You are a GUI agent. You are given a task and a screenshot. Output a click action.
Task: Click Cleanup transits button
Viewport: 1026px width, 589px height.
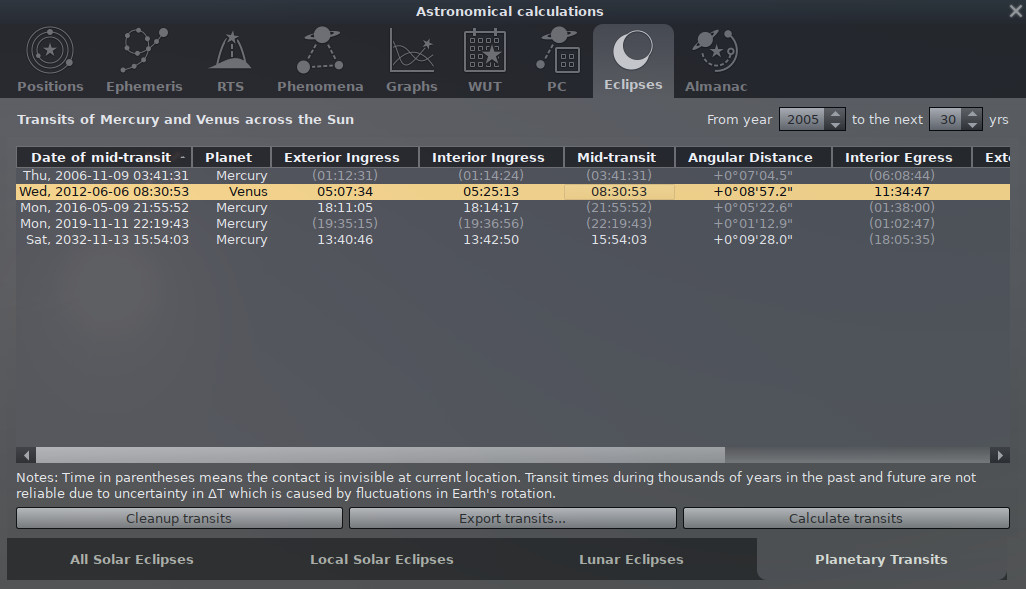click(179, 518)
